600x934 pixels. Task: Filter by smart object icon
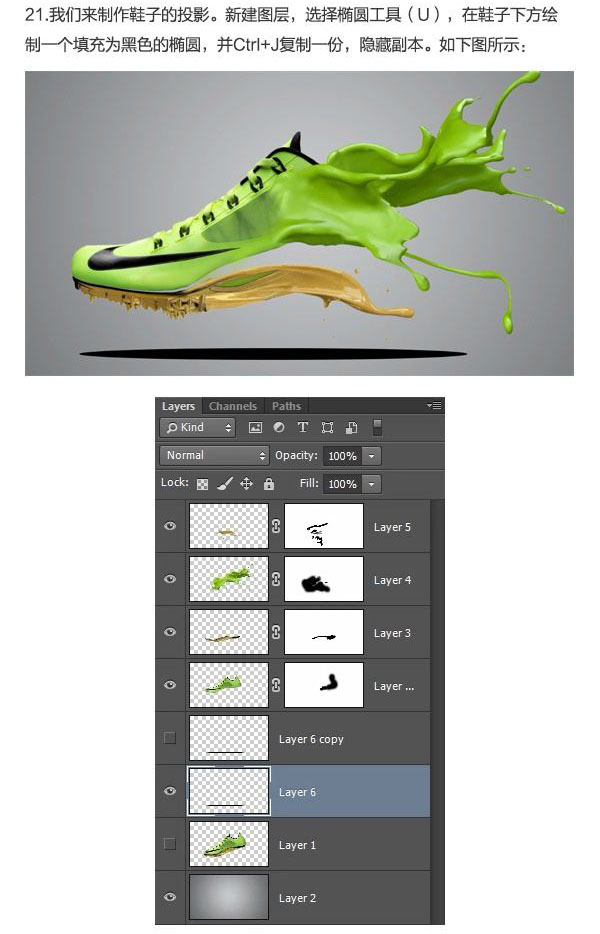point(352,427)
